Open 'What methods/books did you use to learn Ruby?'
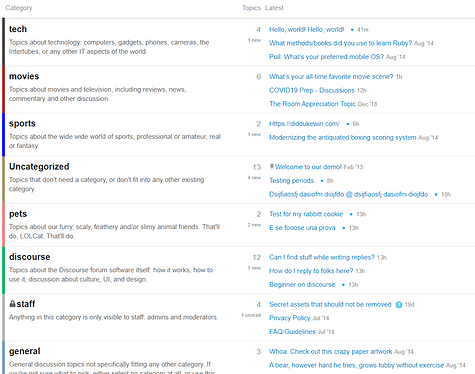Image resolution: width=475 pixels, height=374 pixels. (x=340, y=43)
